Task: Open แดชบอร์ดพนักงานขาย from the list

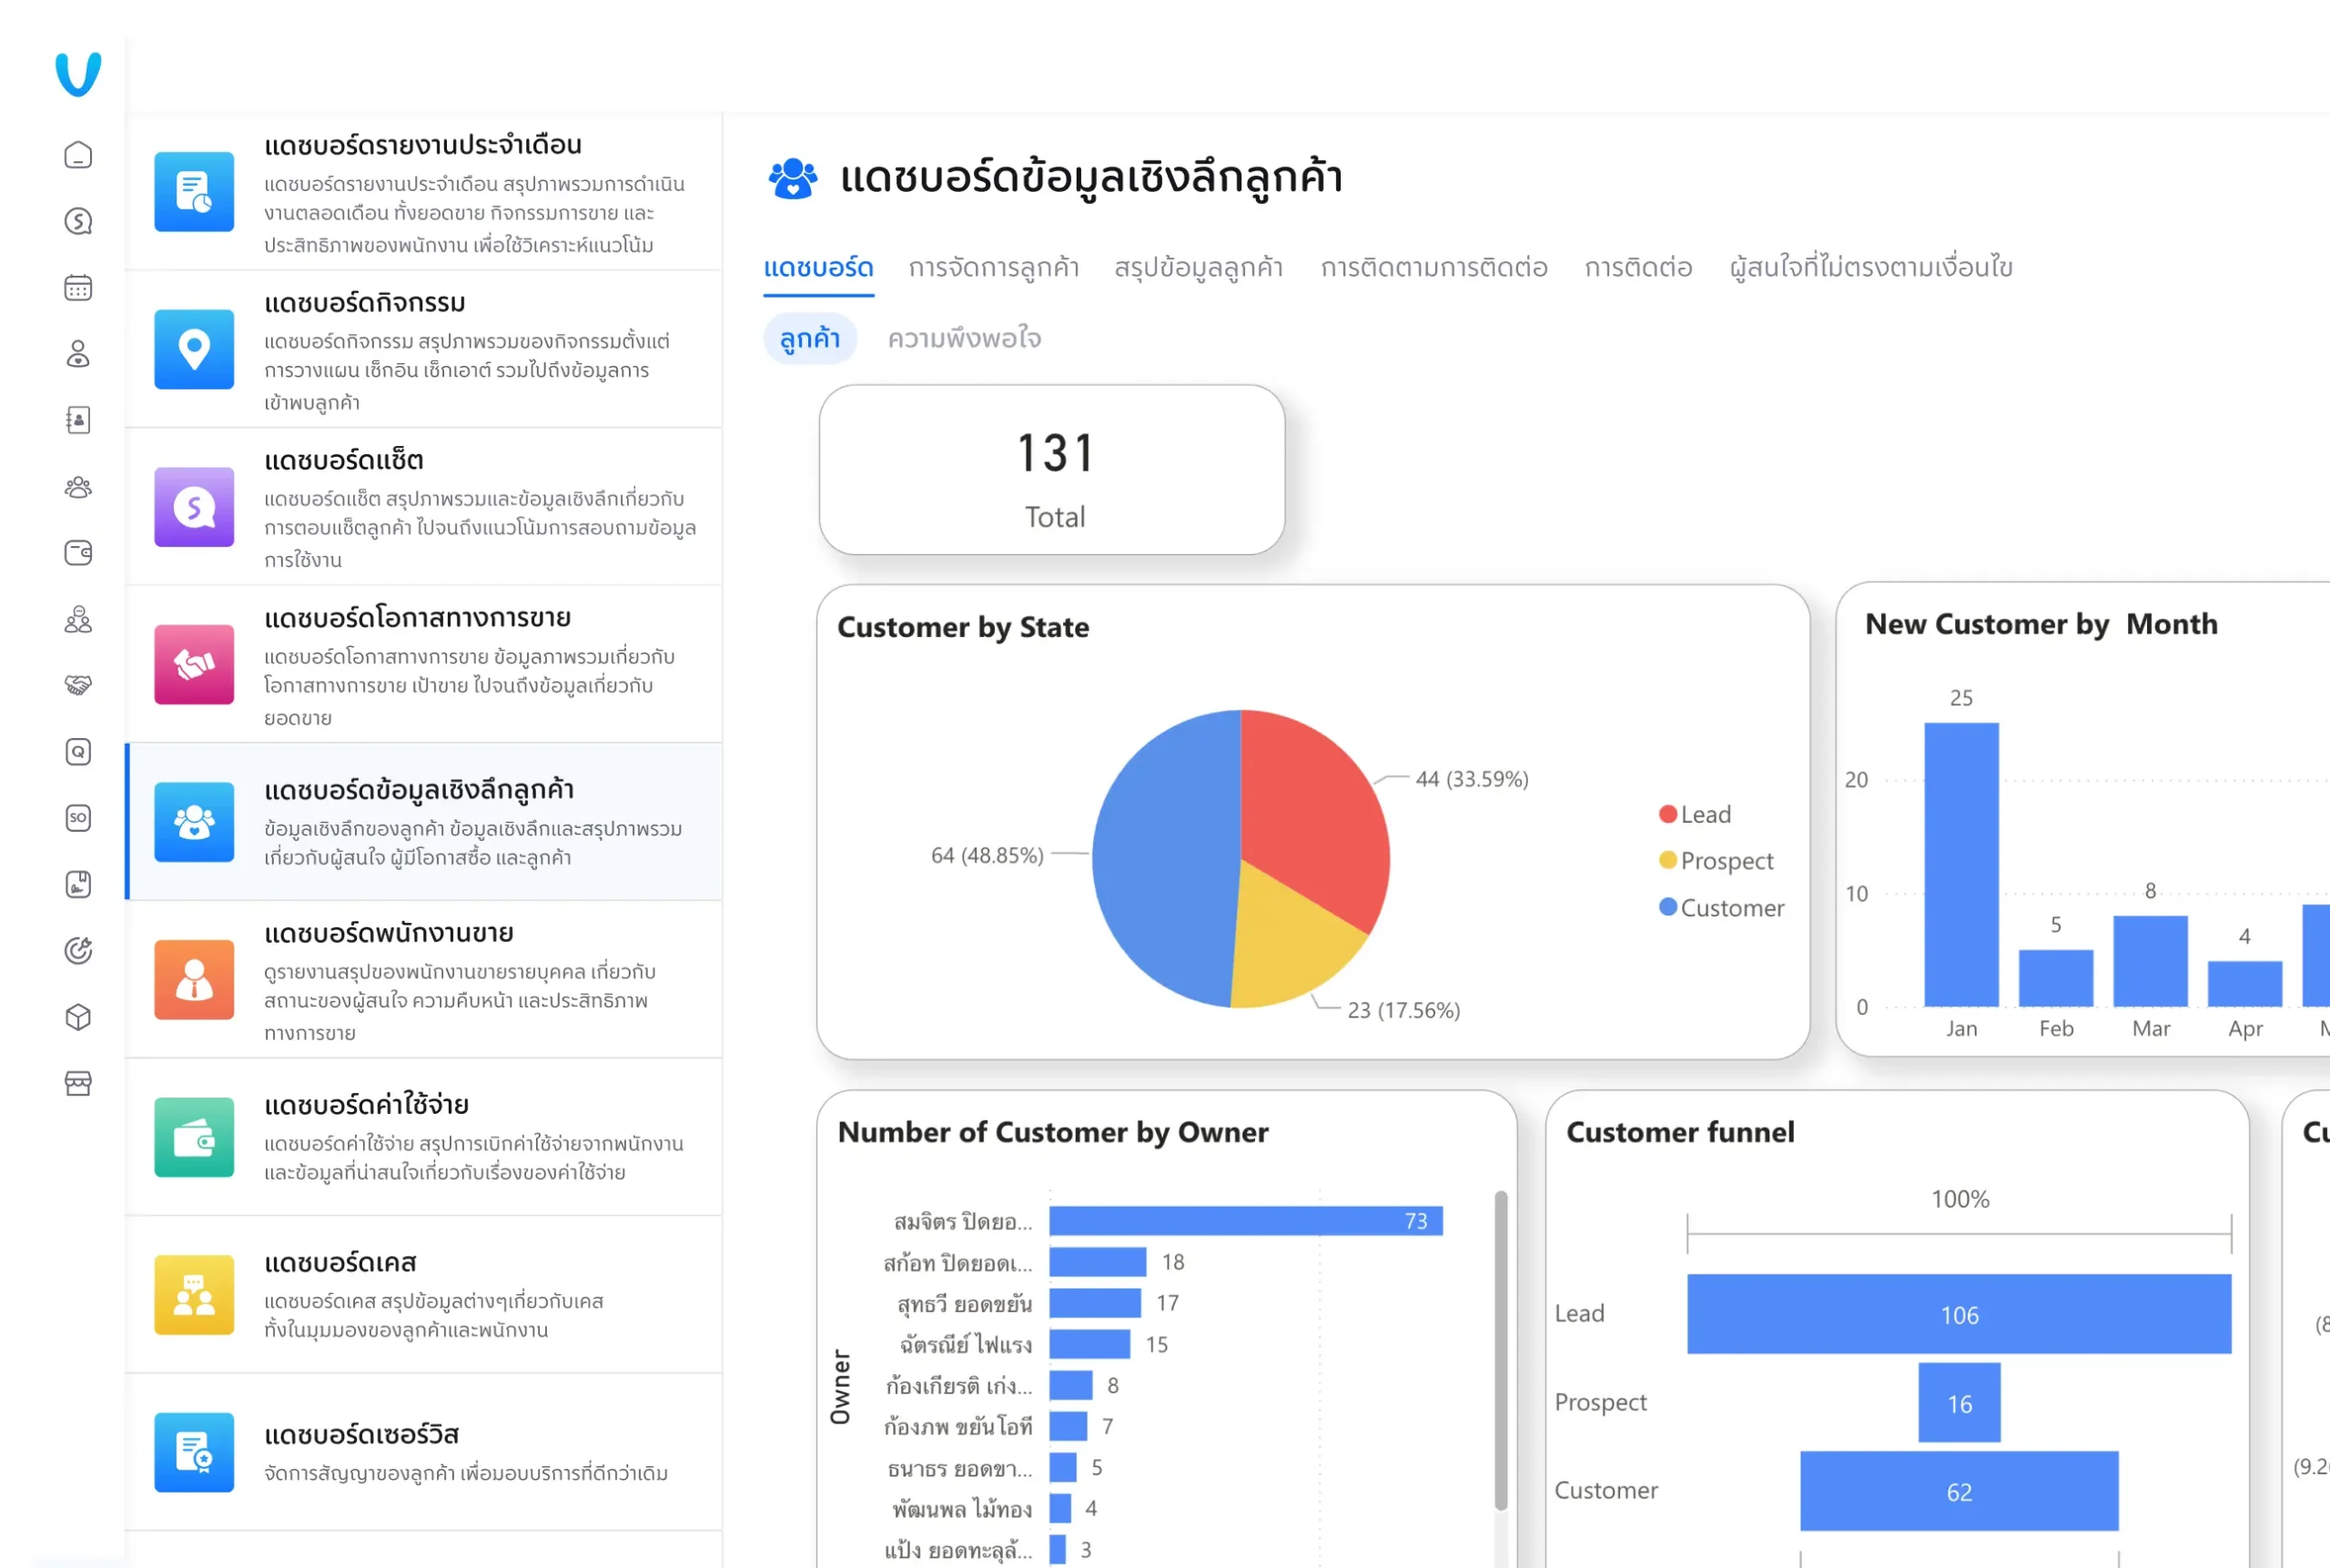Action: point(424,980)
